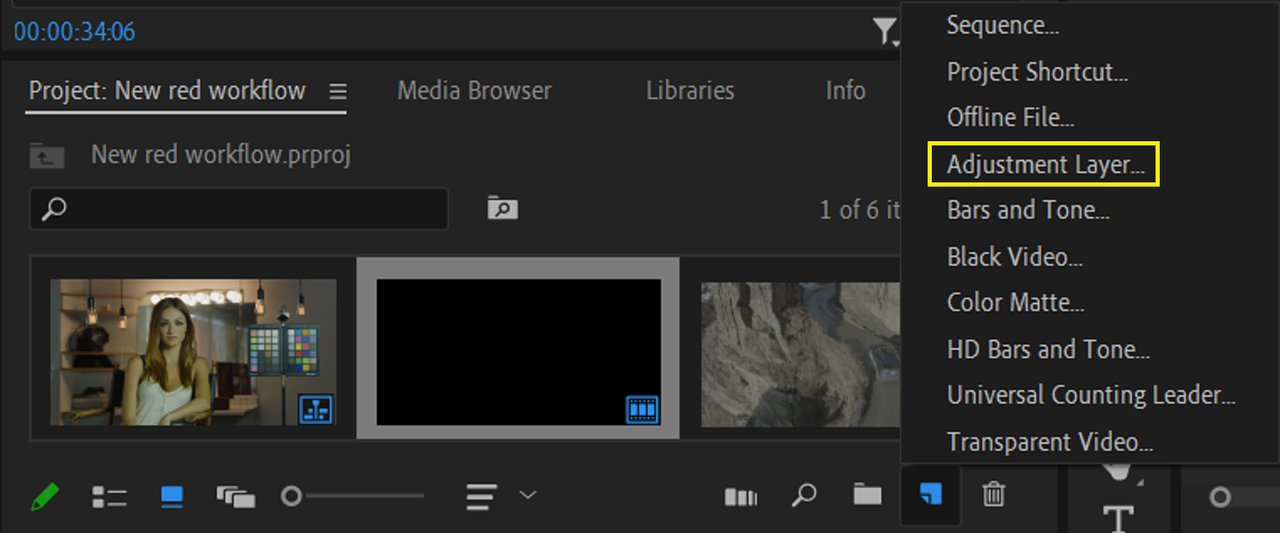
Task: Choose Adjustment Layer... from the menu
Action: tap(1046, 165)
